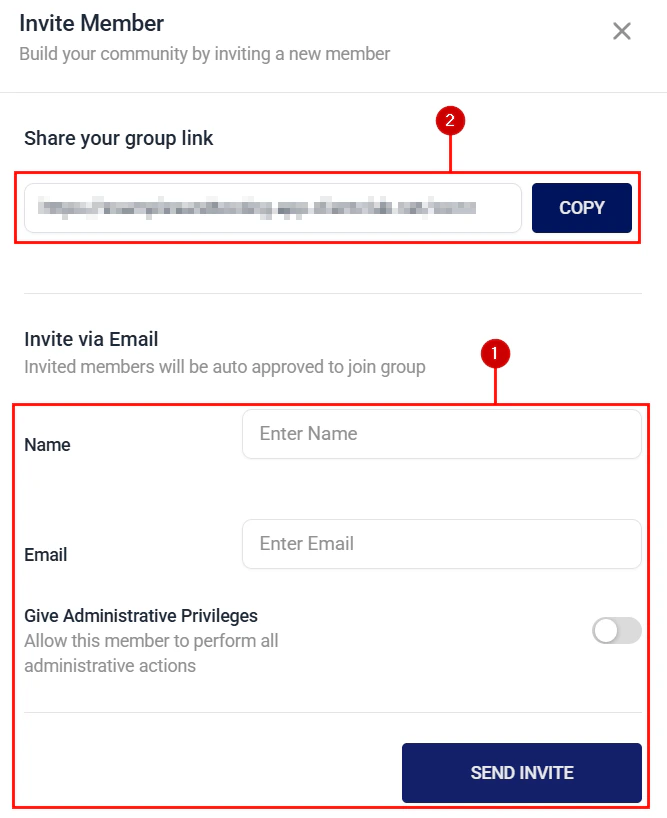Click the Enter Email input field
Screen dimensions: 667x818
click(x=442, y=544)
